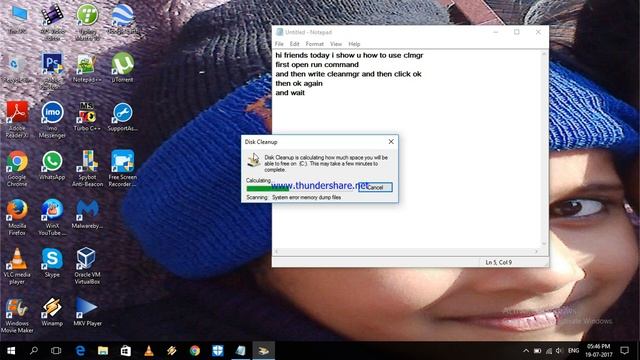Viewport: 640px width, 360px height.
Task: Open the SupportAssist desktop shortcut
Action: 122,116
